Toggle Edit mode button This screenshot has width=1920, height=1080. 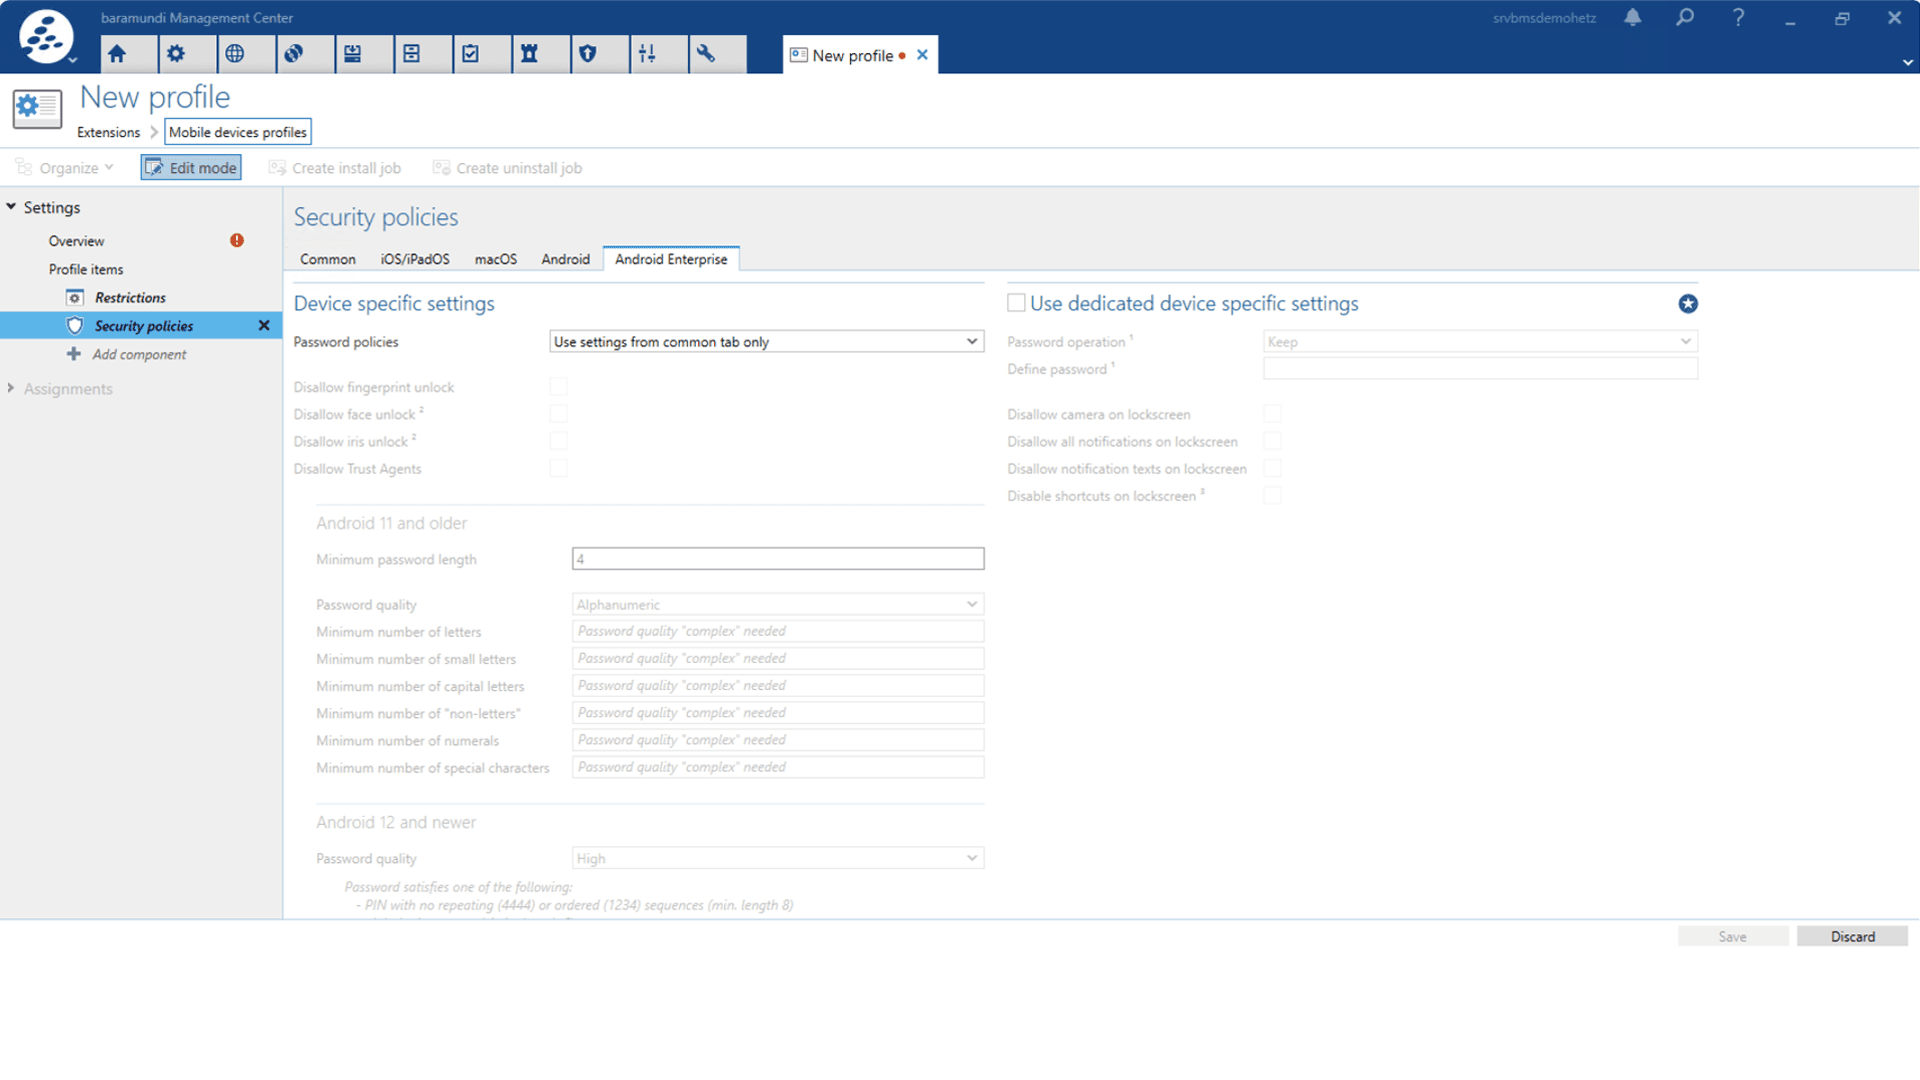(191, 168)
